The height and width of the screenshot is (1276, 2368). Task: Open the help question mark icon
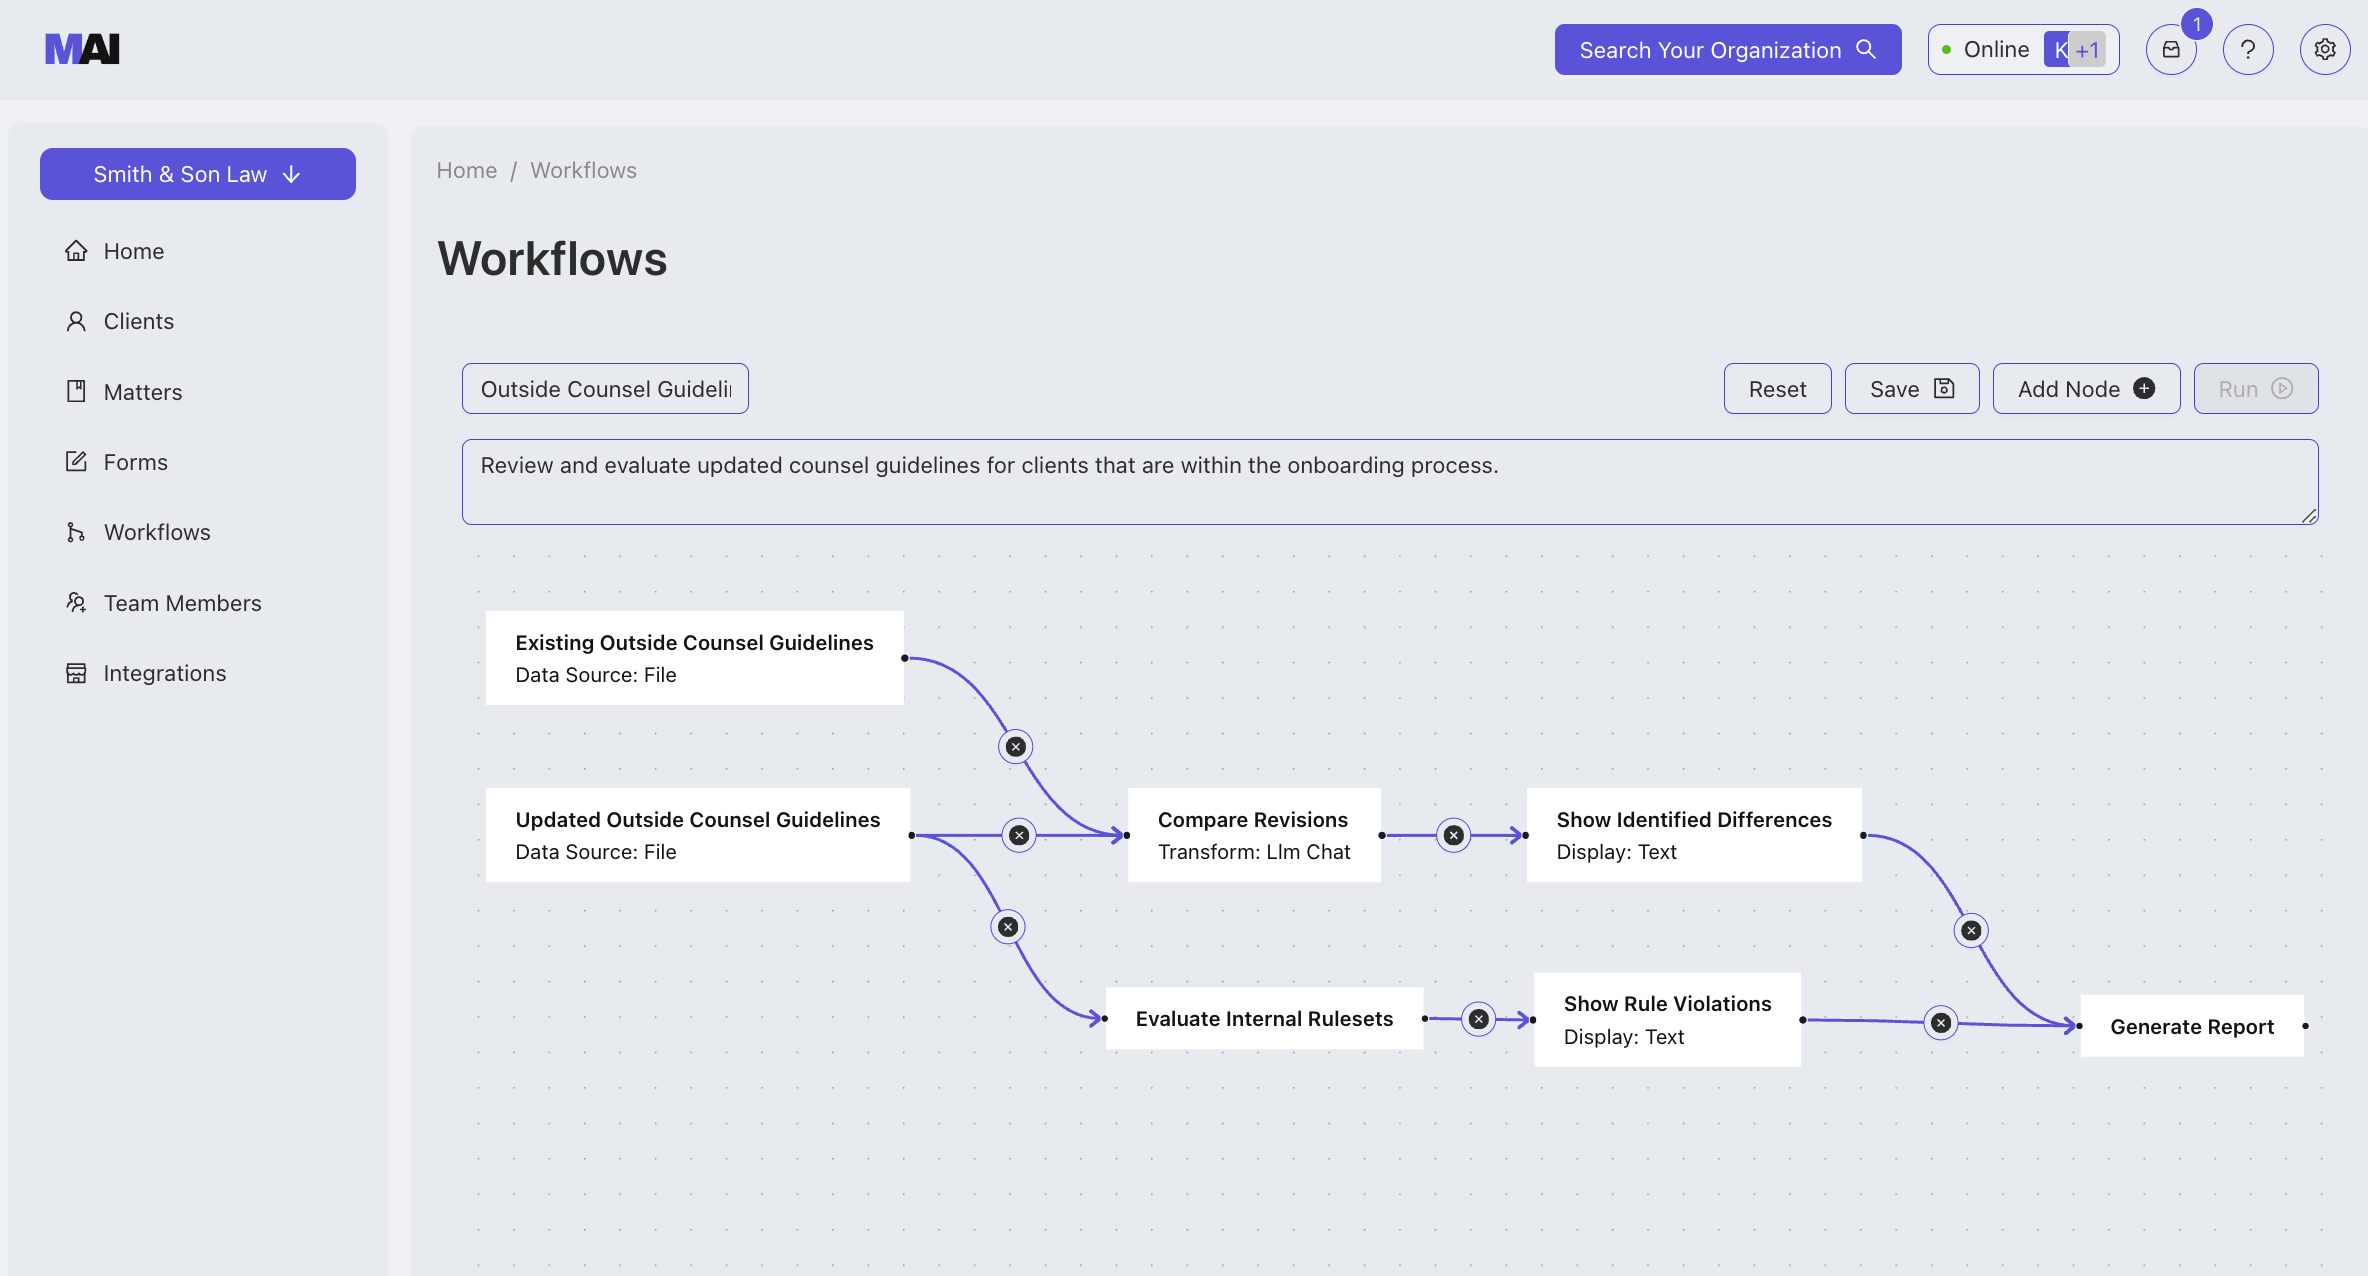tap(2248, 48)
